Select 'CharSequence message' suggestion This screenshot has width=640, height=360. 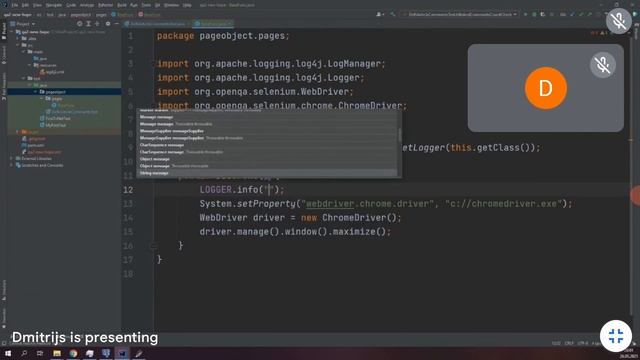pyautogui.click(x=162, y=145)
